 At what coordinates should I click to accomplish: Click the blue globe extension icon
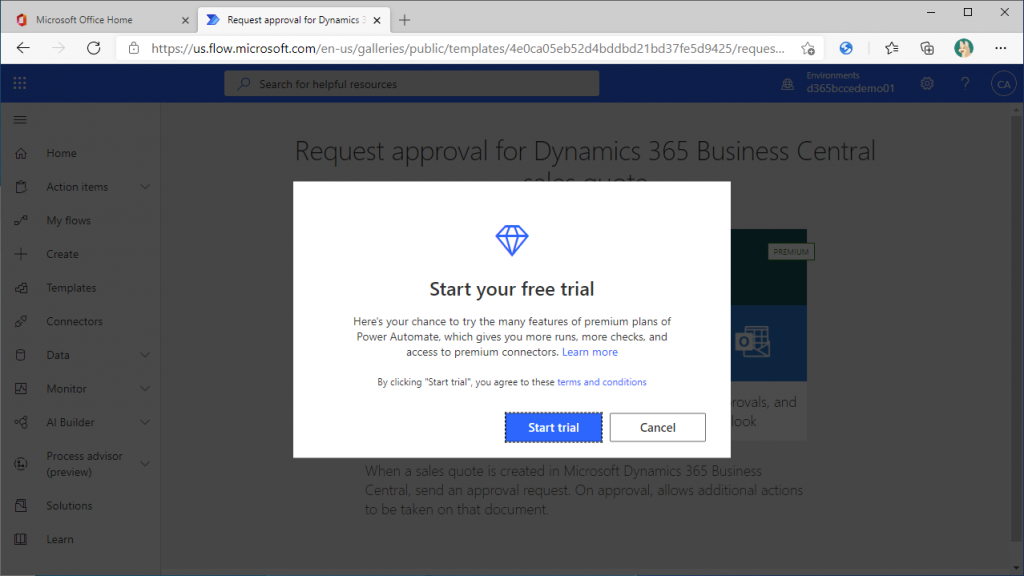coord(846,48)
